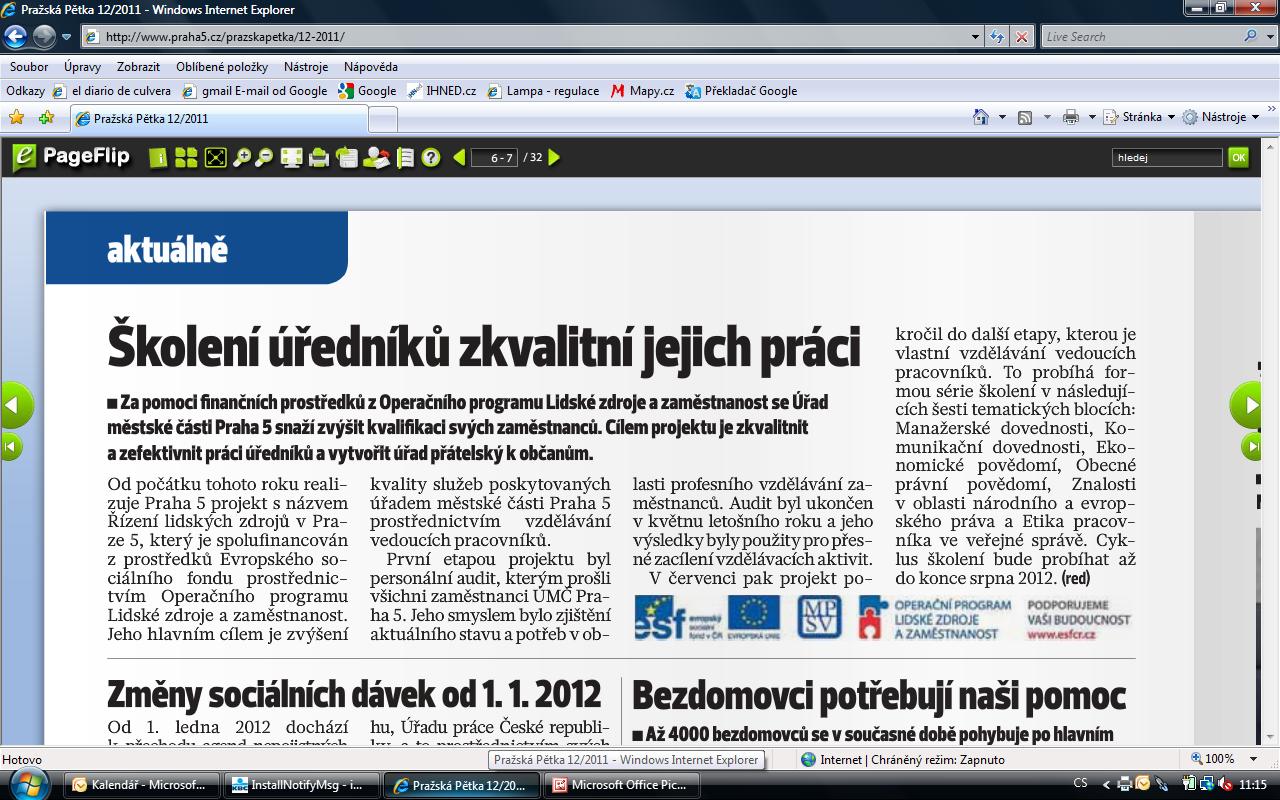Open the Nápověda menu
This screenshot has width=1280, height=800.
(371, 67)
